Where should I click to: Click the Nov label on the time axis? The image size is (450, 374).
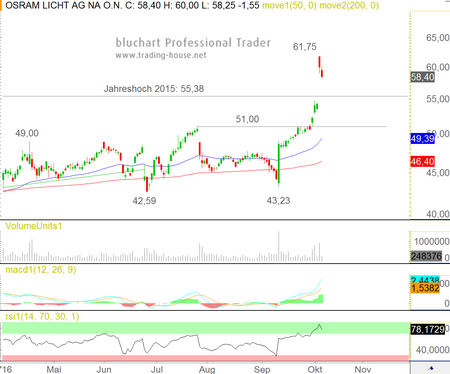[363, 369]
